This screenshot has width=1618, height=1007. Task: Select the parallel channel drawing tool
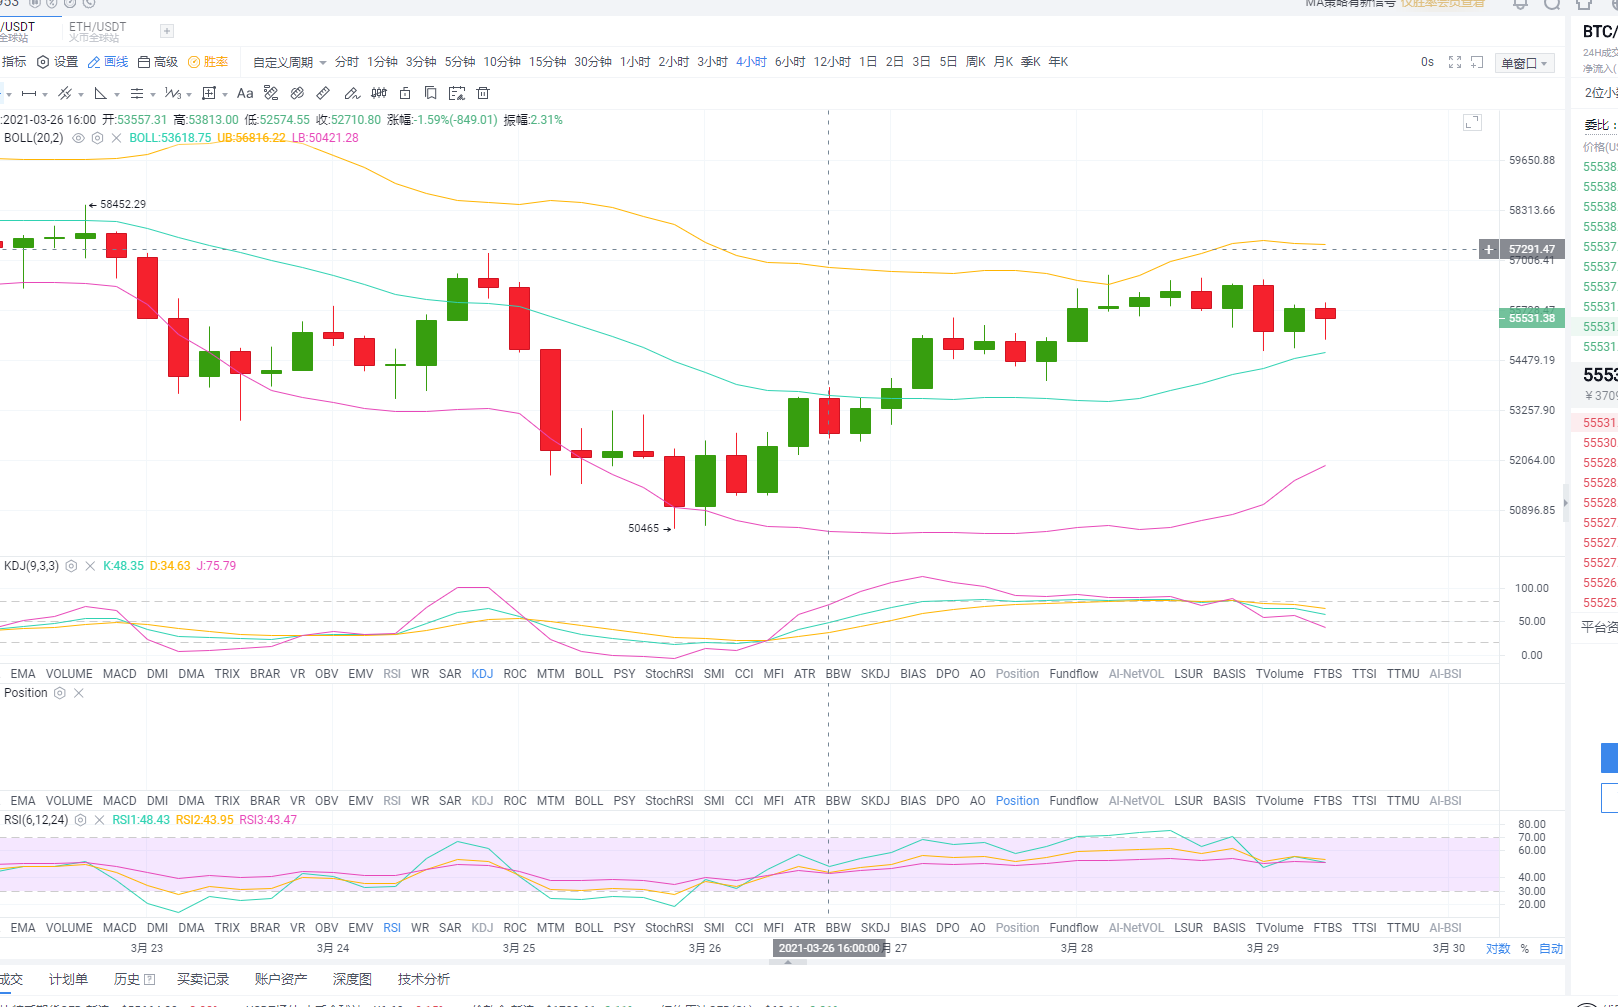click(65, 93)
